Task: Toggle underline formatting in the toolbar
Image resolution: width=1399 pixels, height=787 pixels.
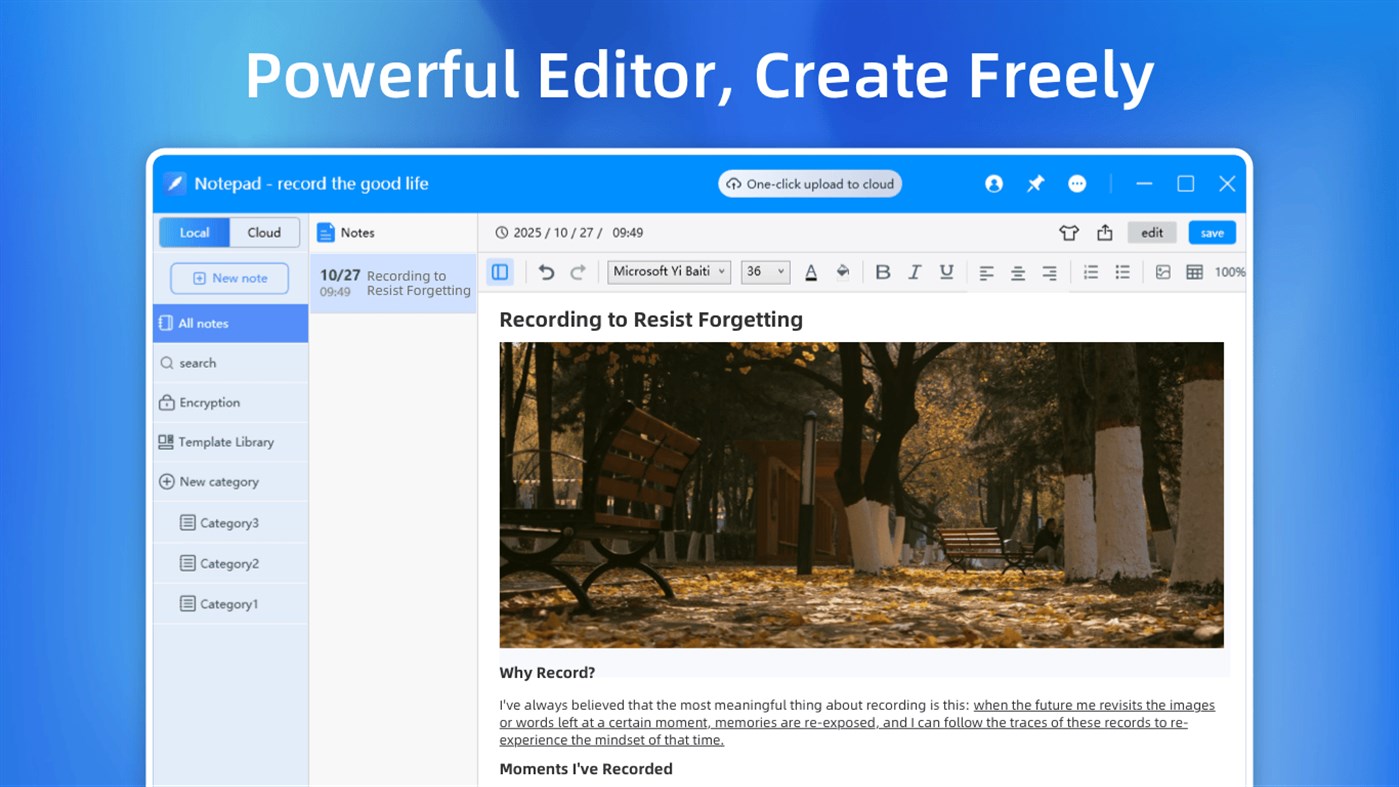Action: point(946,271)
